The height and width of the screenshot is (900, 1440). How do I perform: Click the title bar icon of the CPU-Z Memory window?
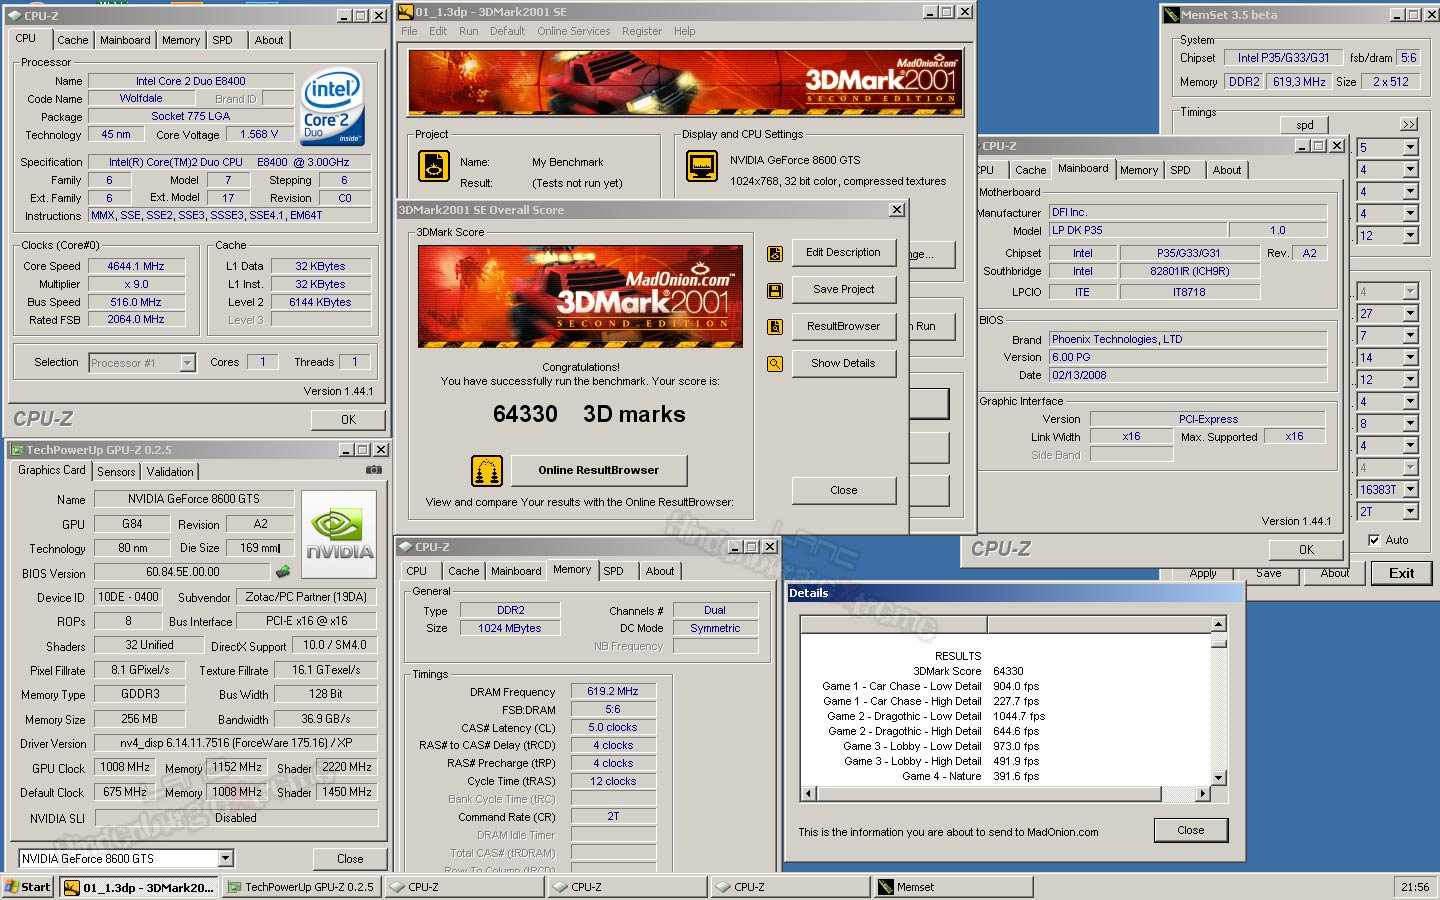405,547
